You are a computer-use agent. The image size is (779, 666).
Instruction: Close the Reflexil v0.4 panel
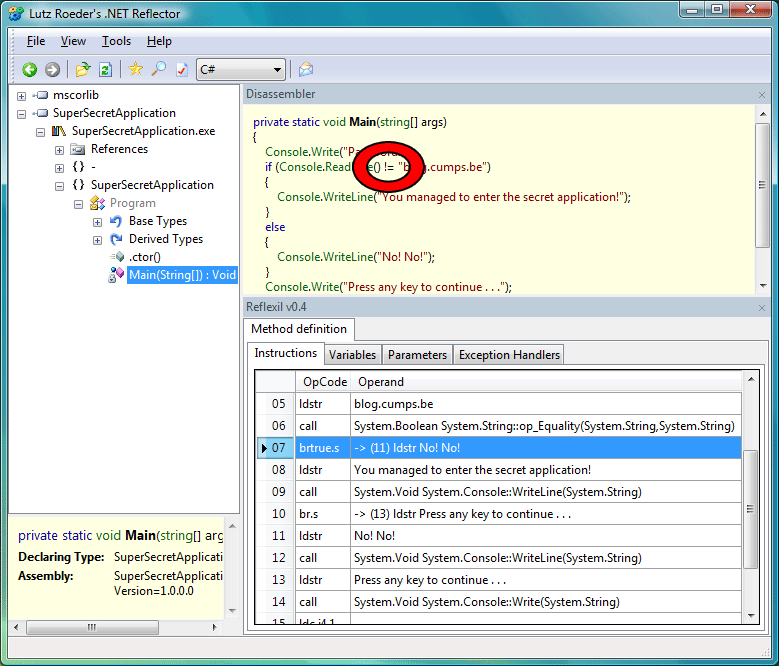pyautogui.click(x=762, y=308)
